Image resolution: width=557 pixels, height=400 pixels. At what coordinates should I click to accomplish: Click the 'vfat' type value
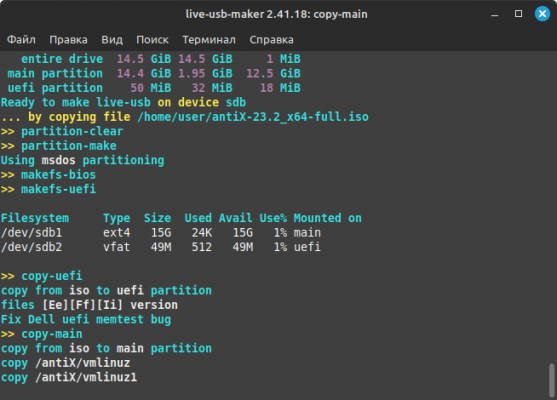coord(117,247)
